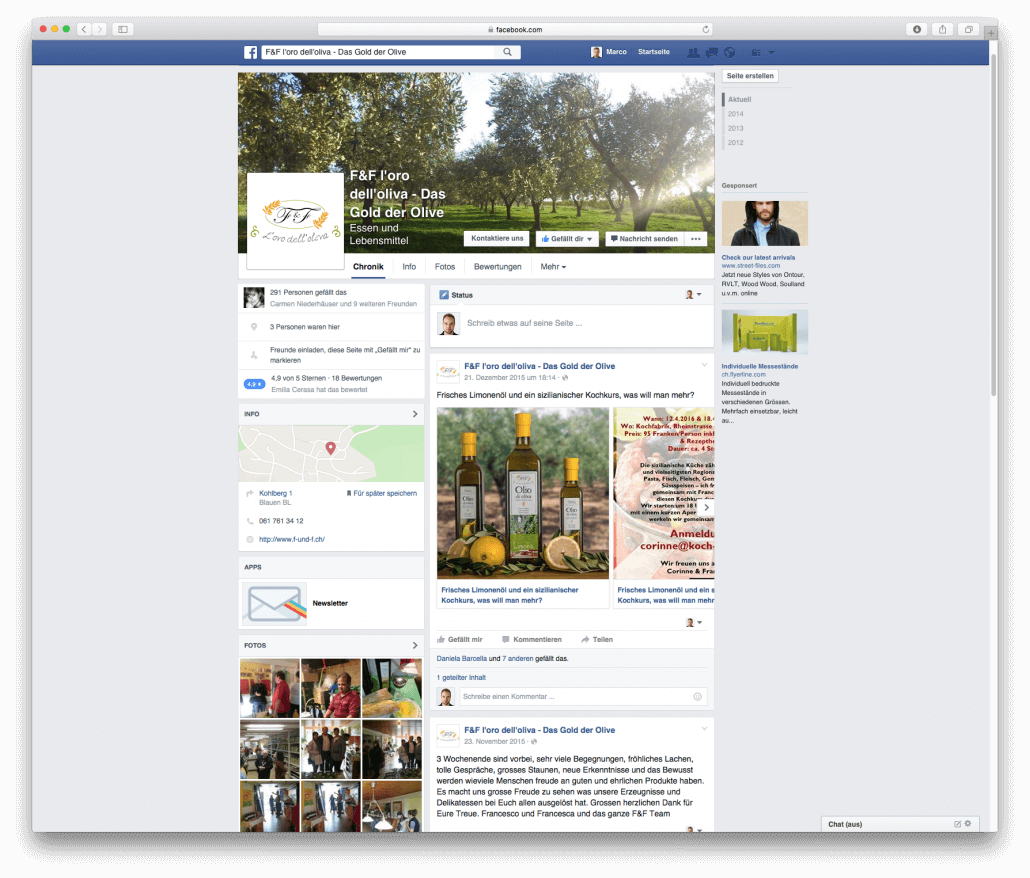Open the privacy shortcuts icon
The width and height of the screenshot is (1030, 878).
tap(756, 53)
